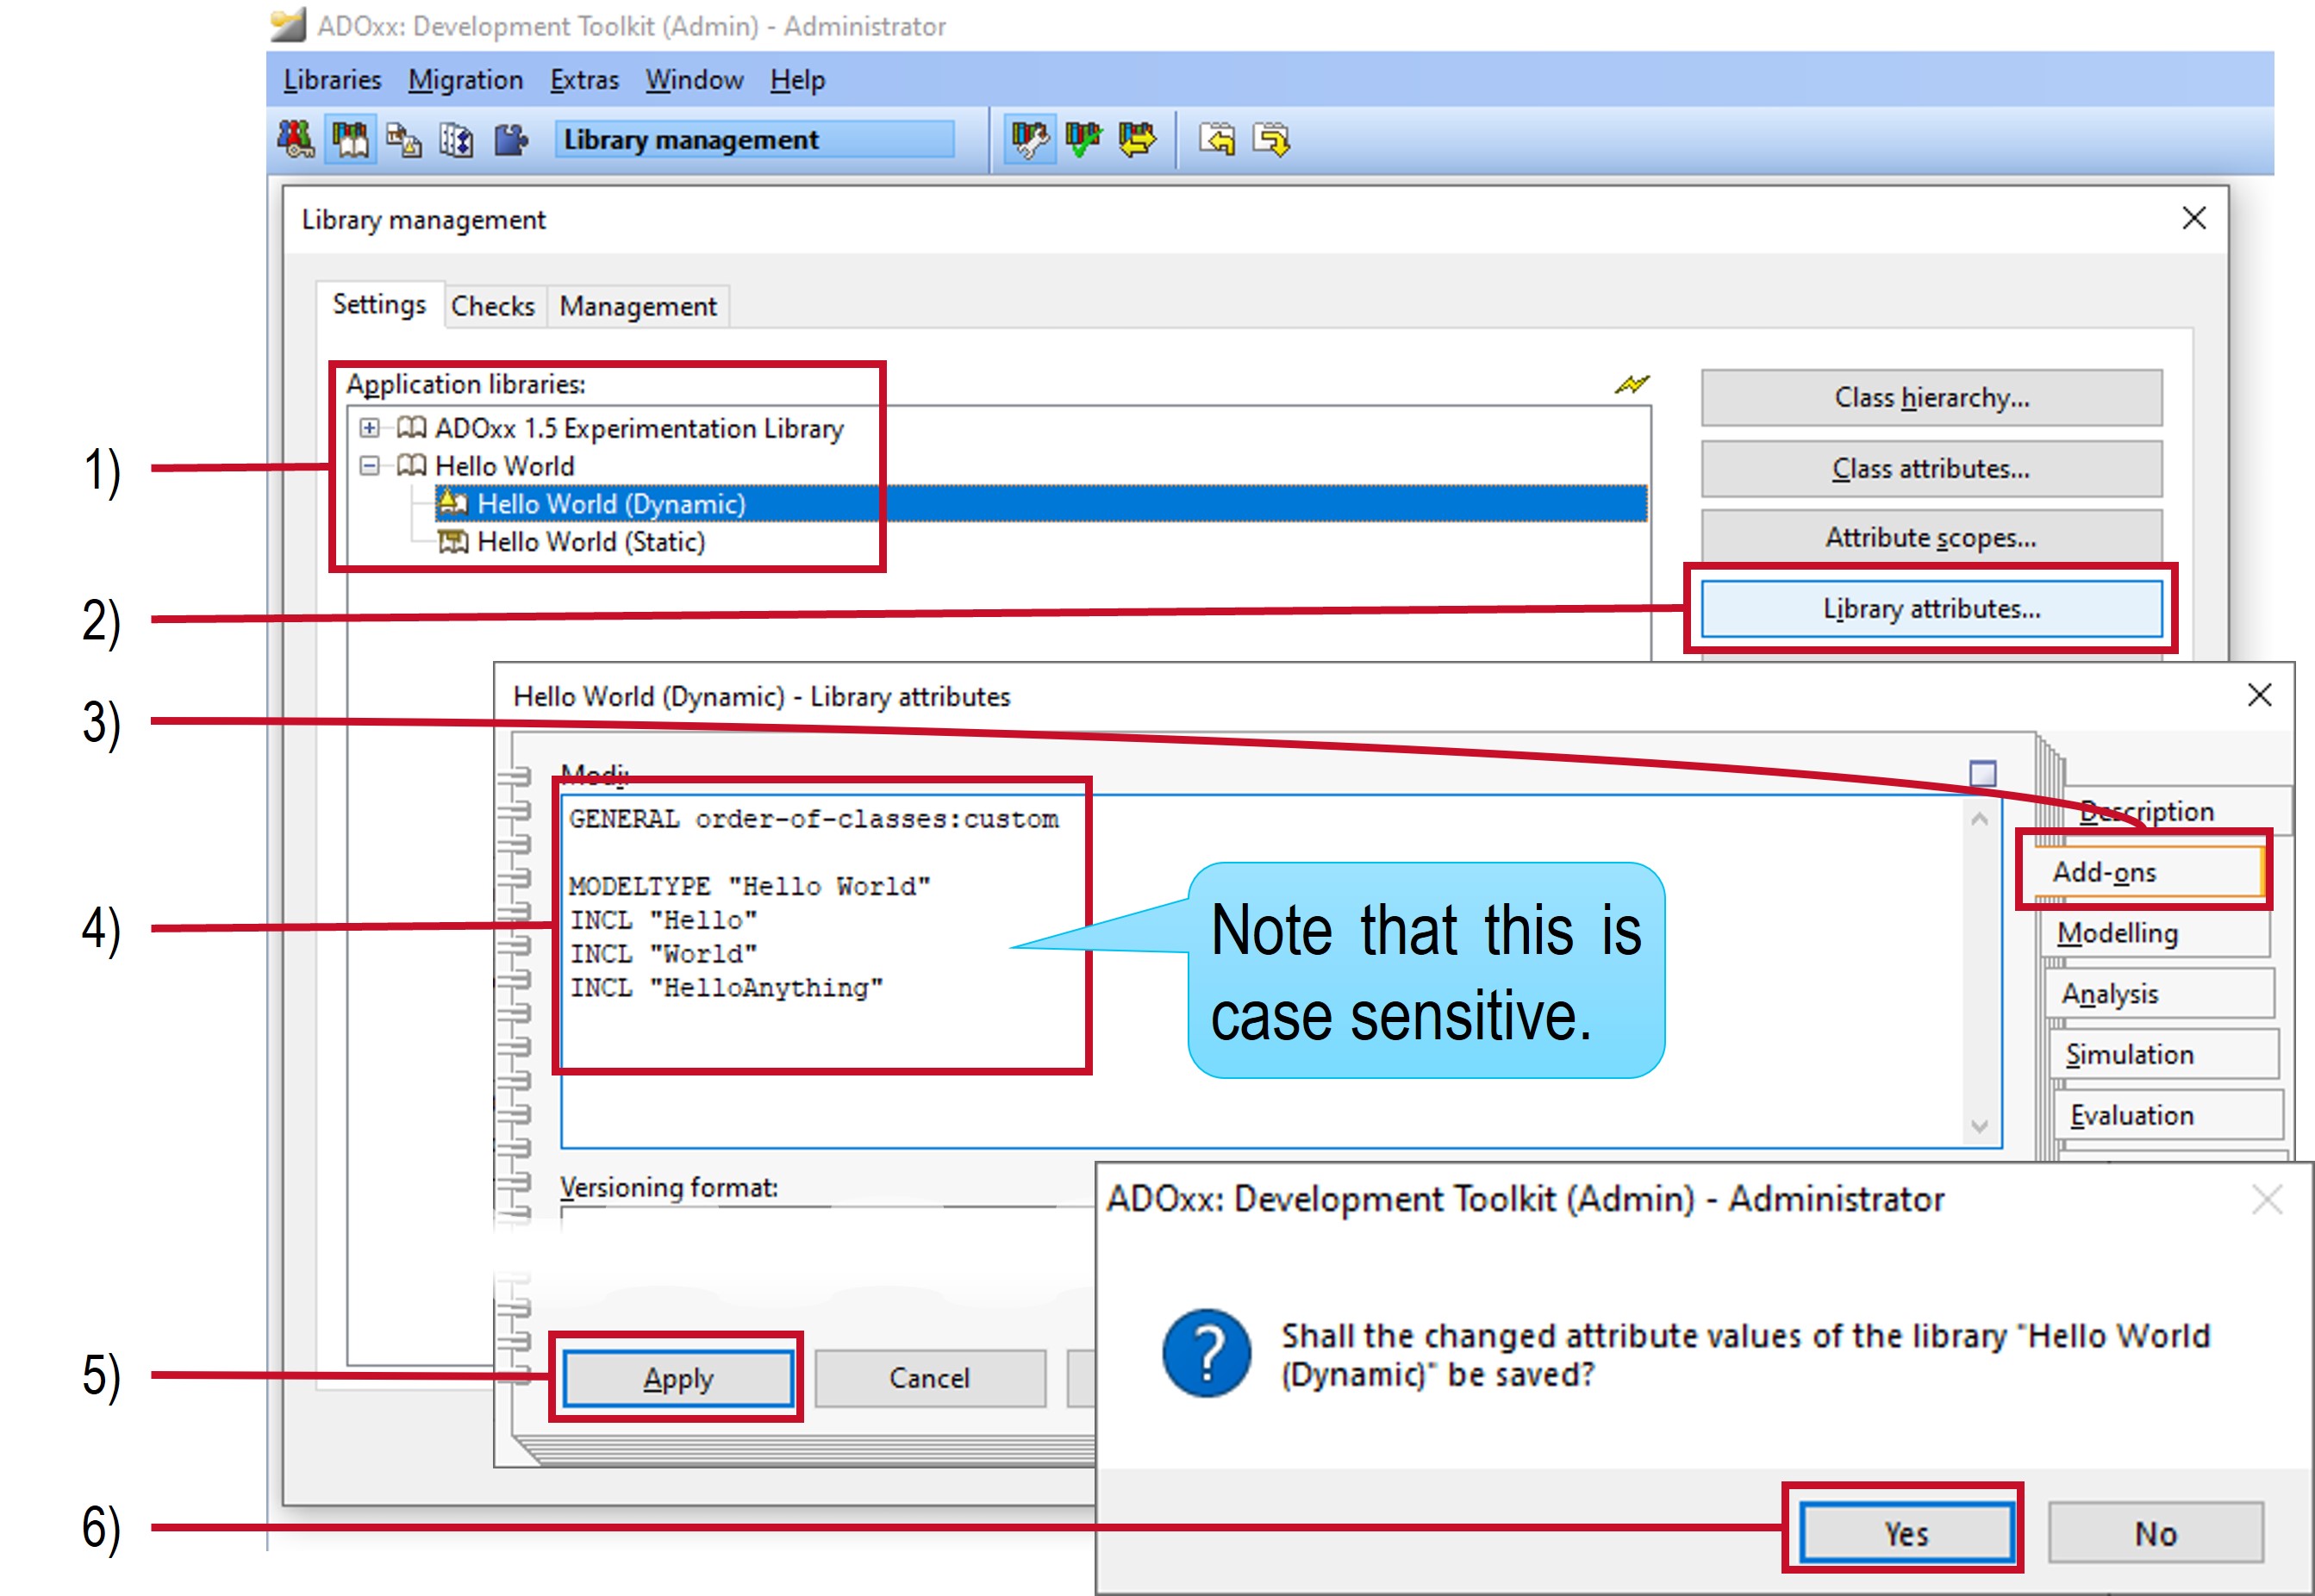Screen dimensions: 2315x1596
Task: Open the Window menu
Action: click(x=694, y=80)
